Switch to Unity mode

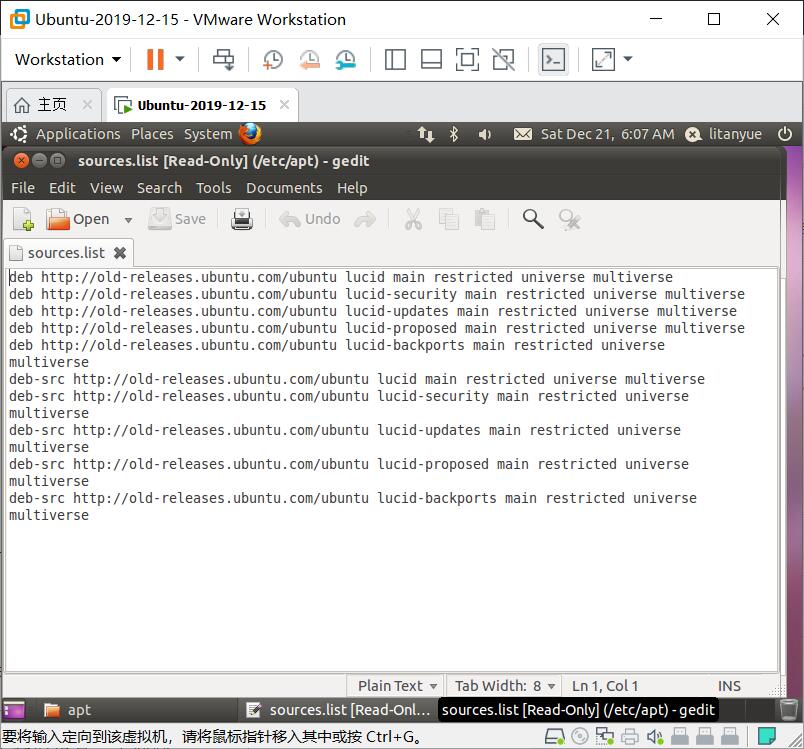pyautogui.click(x=504, y=59)
